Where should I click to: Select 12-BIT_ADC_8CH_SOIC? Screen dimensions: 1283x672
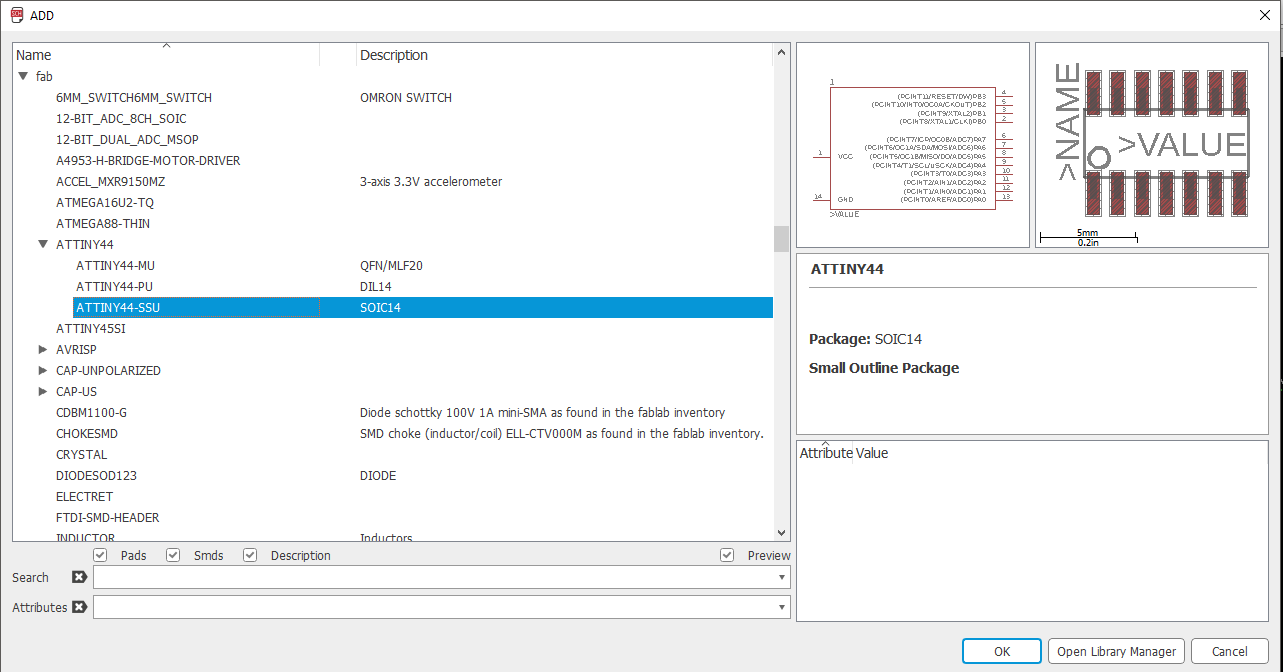(x=121, y=118)
